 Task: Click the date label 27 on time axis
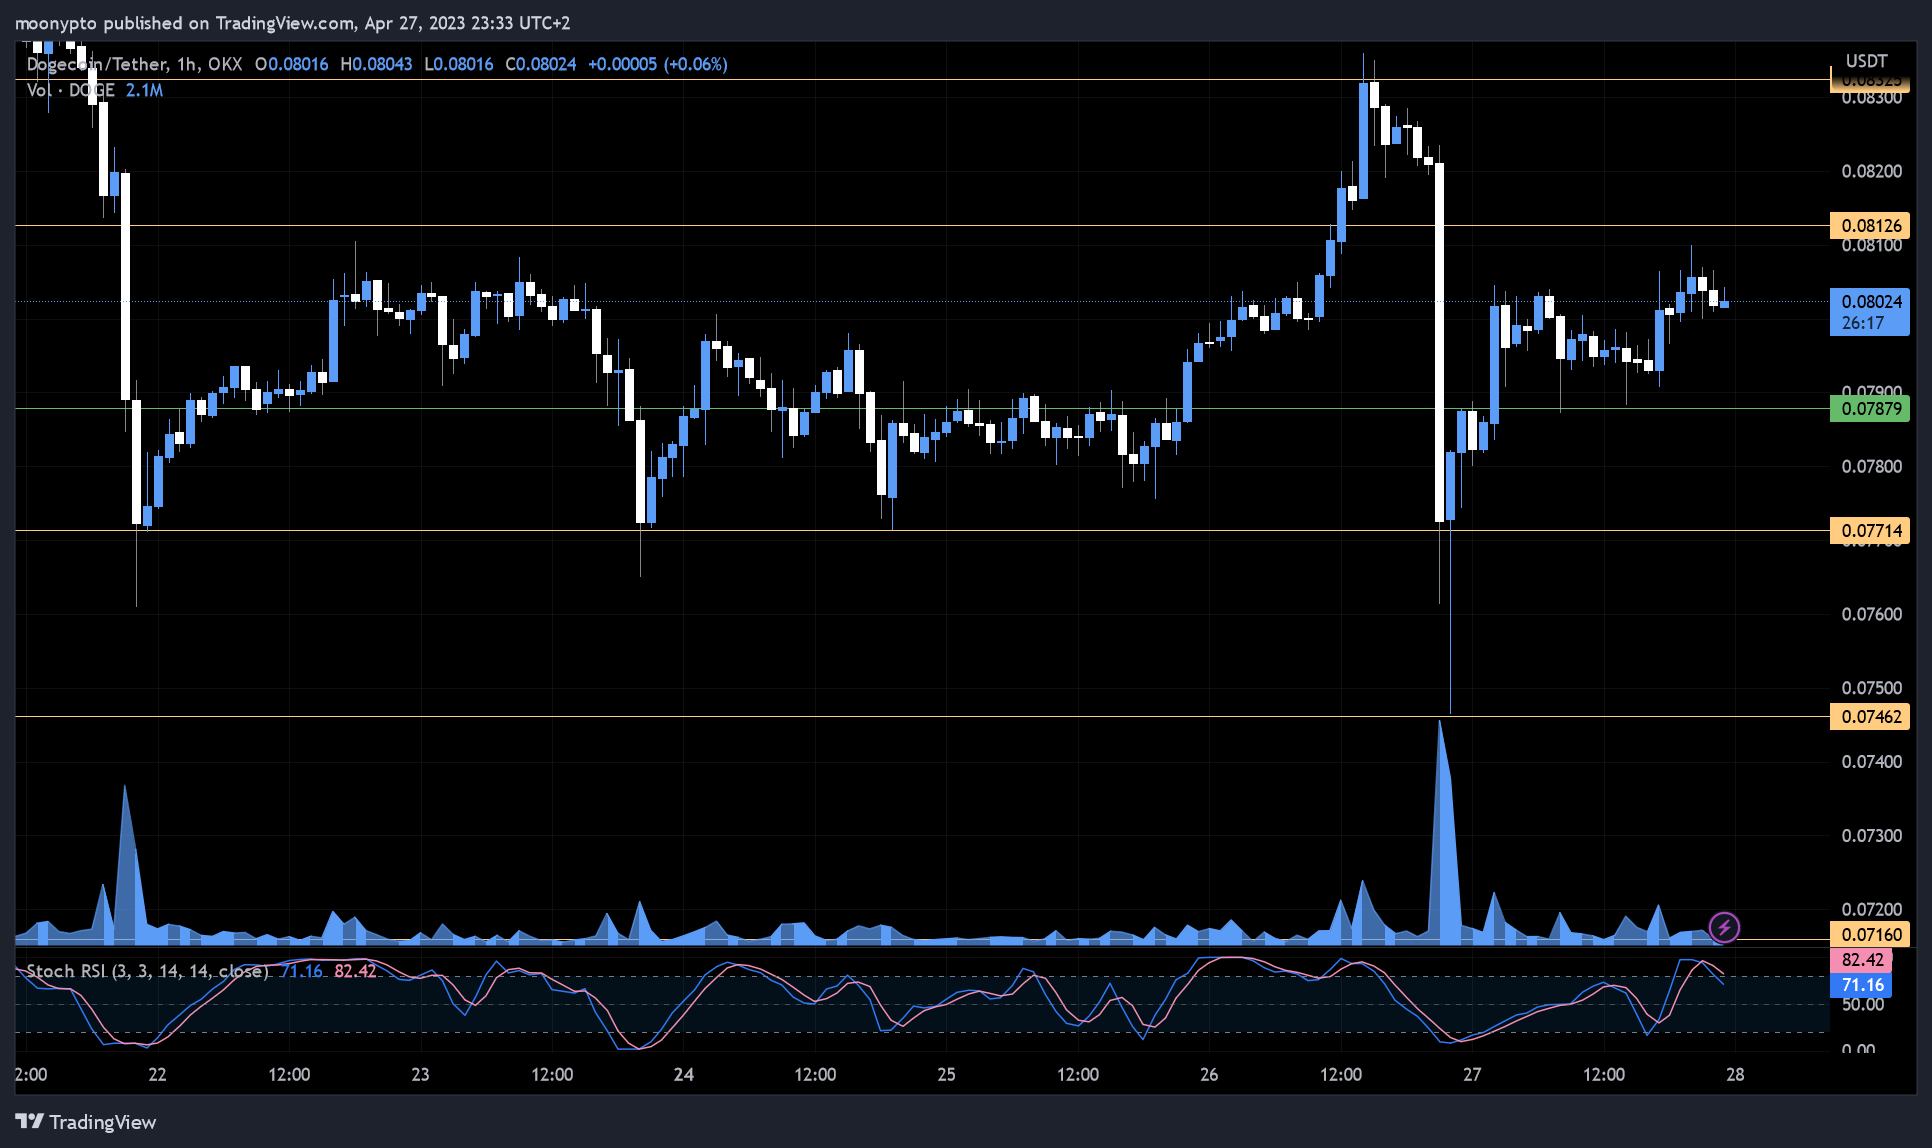click(x=1472, y=1074)
